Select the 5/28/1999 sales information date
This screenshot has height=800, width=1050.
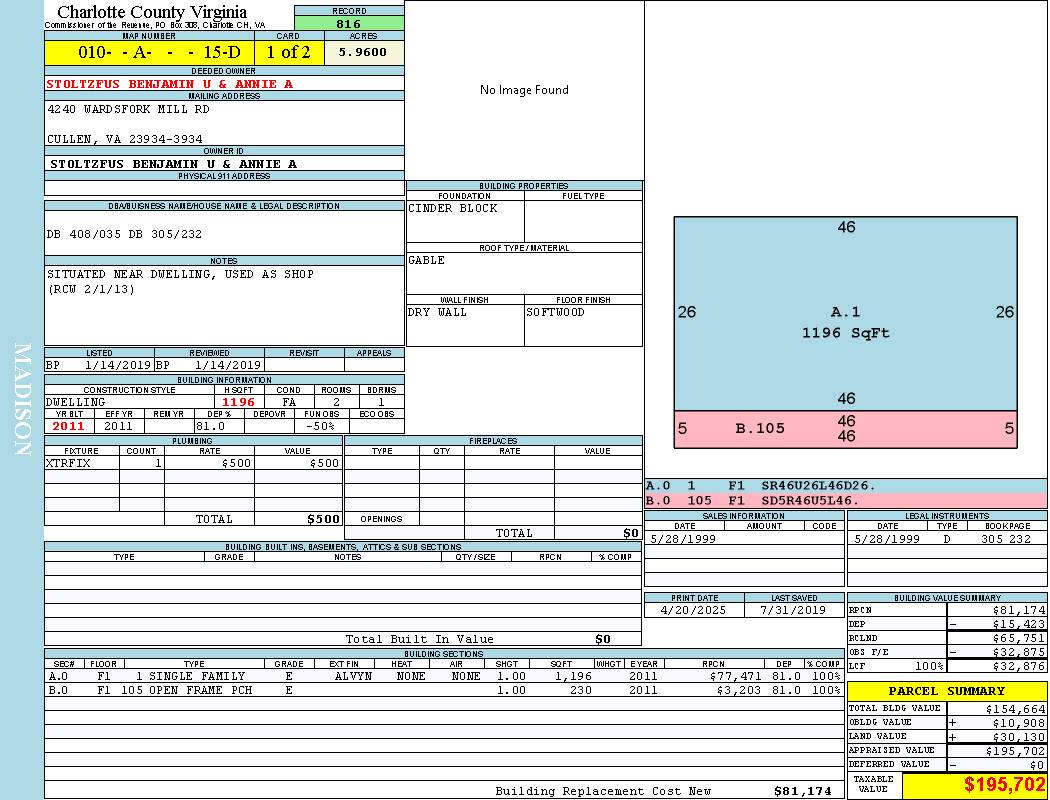pos(686,539)
